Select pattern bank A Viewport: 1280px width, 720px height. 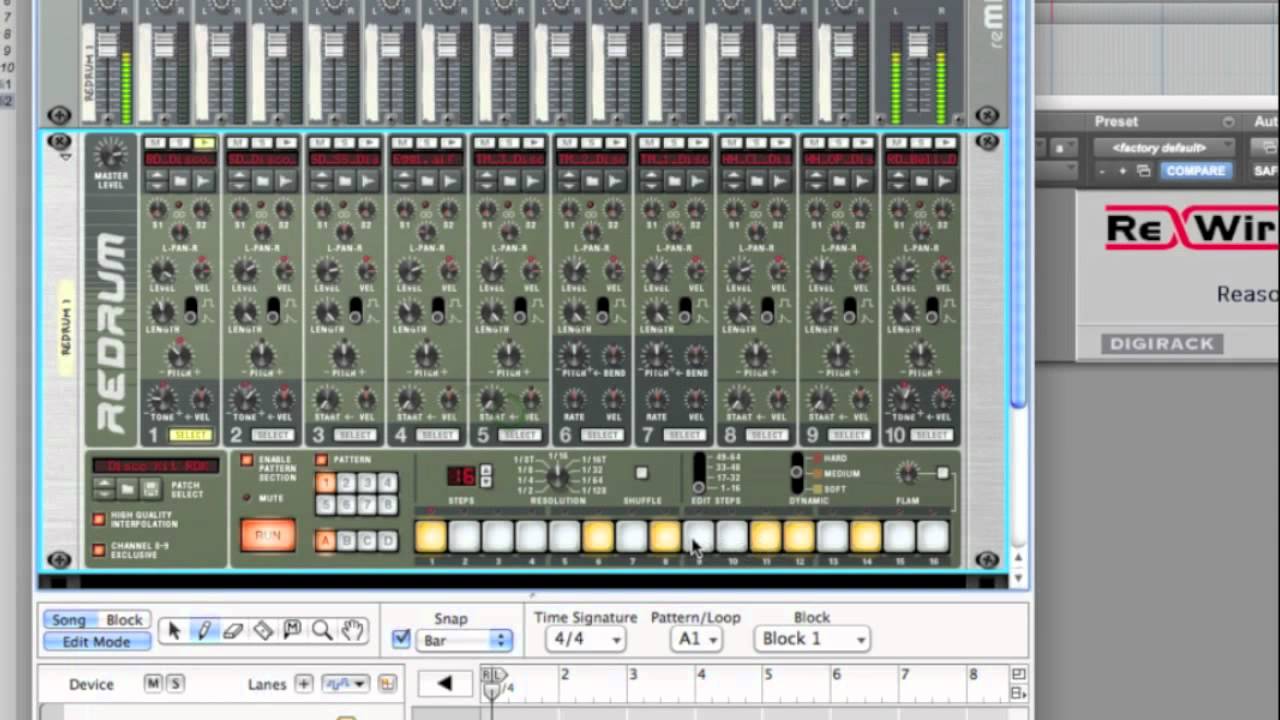point(324,541)
